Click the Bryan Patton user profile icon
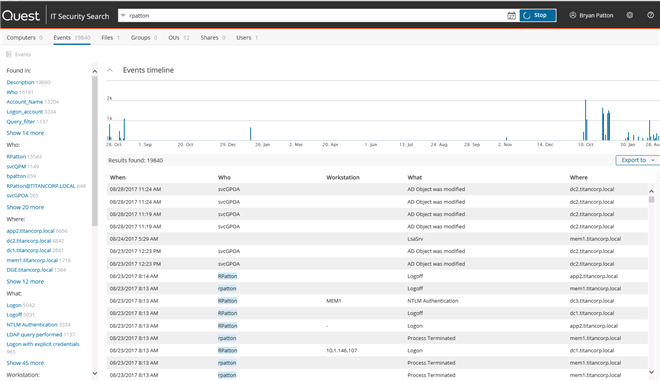Screen dimensions: 660x381 572,15
